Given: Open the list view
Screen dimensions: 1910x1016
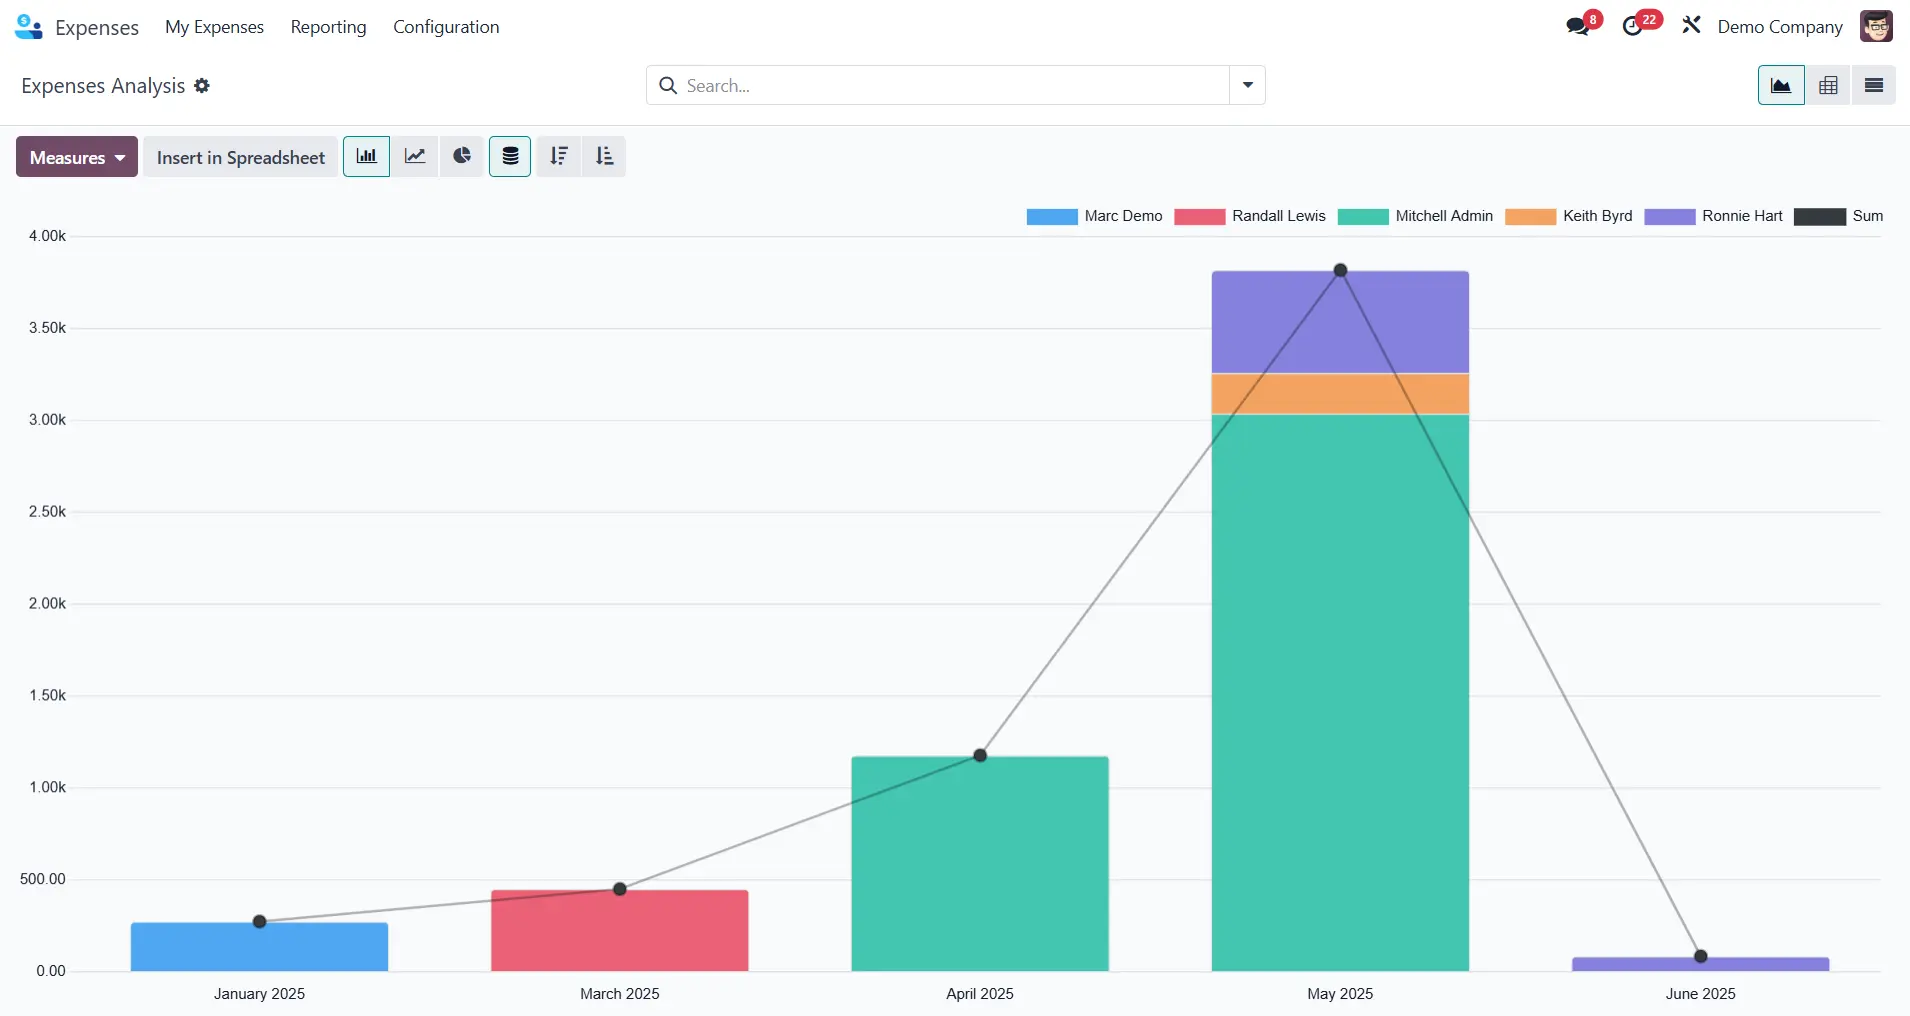Looking at the screenshot, I should 1874,86.
